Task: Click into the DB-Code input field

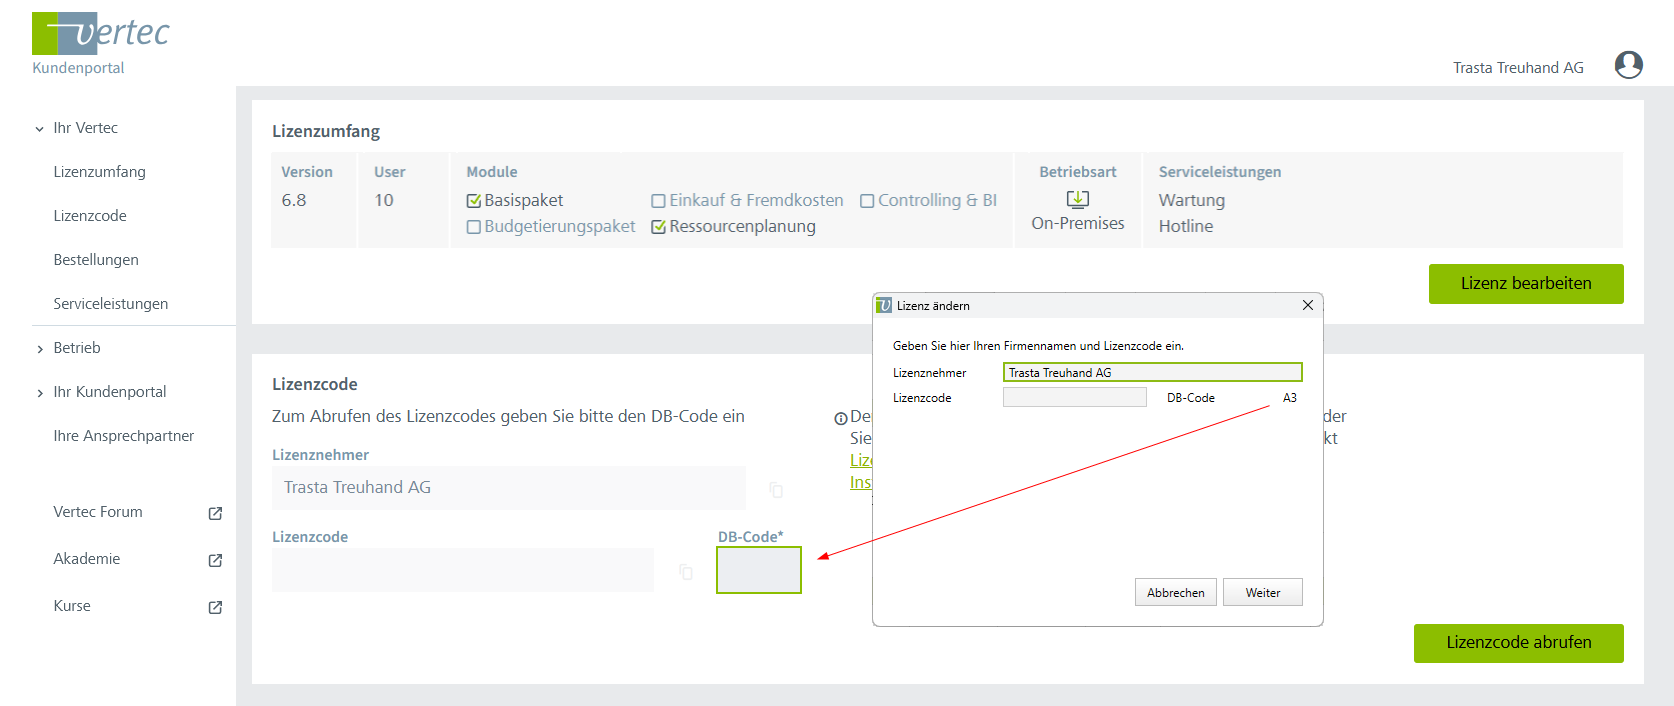Action: [x=758, y=570]
